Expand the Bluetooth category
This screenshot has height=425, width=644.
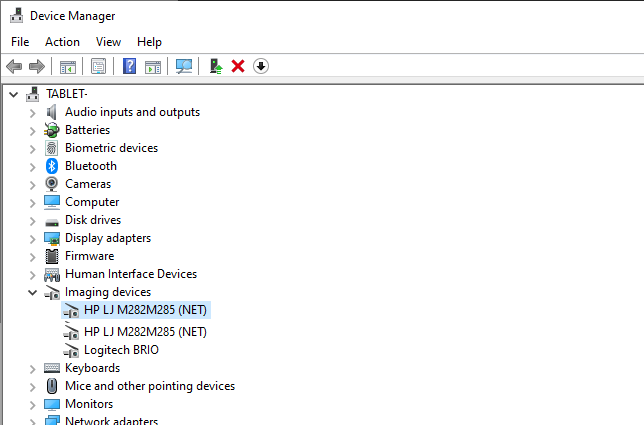tap(32, 167)
